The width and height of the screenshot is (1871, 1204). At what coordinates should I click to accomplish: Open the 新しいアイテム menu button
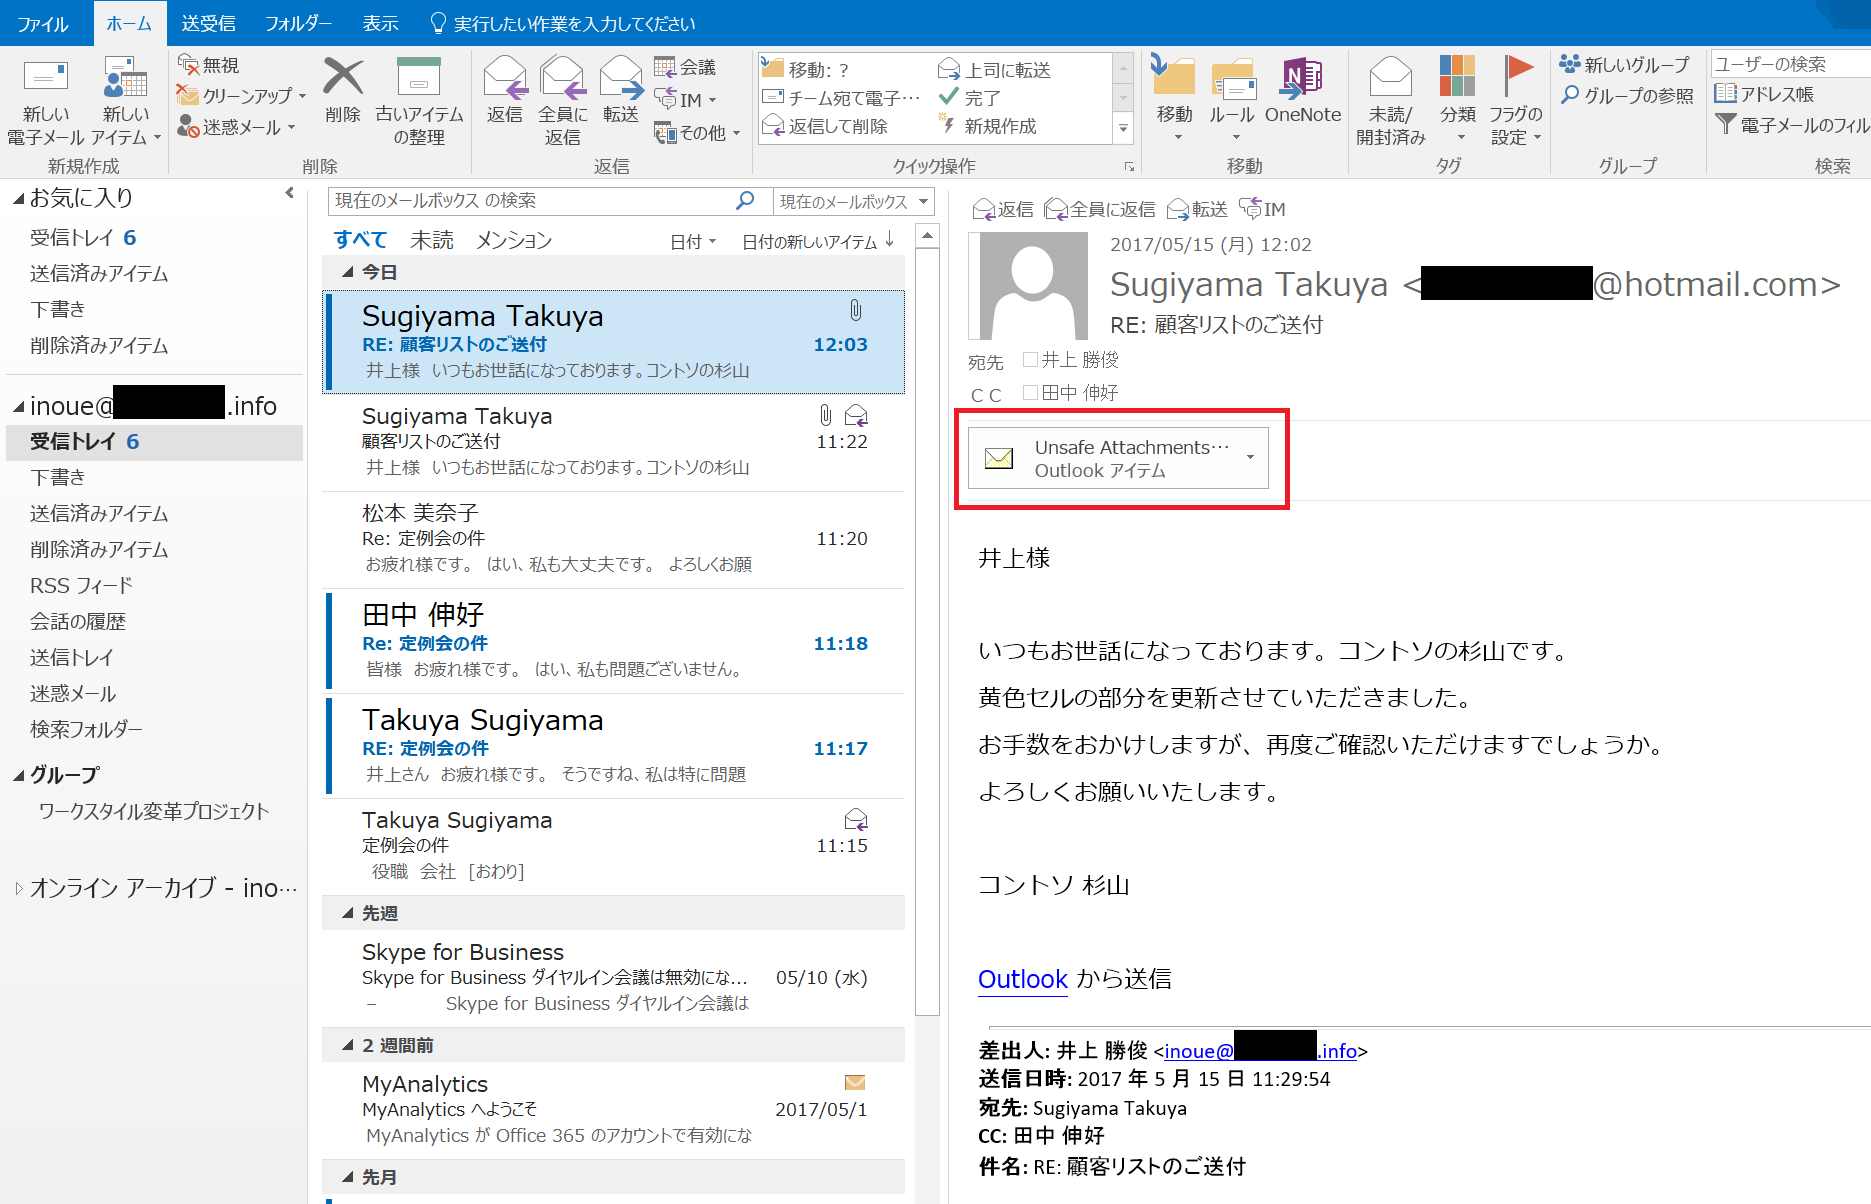tap(126, 101)
